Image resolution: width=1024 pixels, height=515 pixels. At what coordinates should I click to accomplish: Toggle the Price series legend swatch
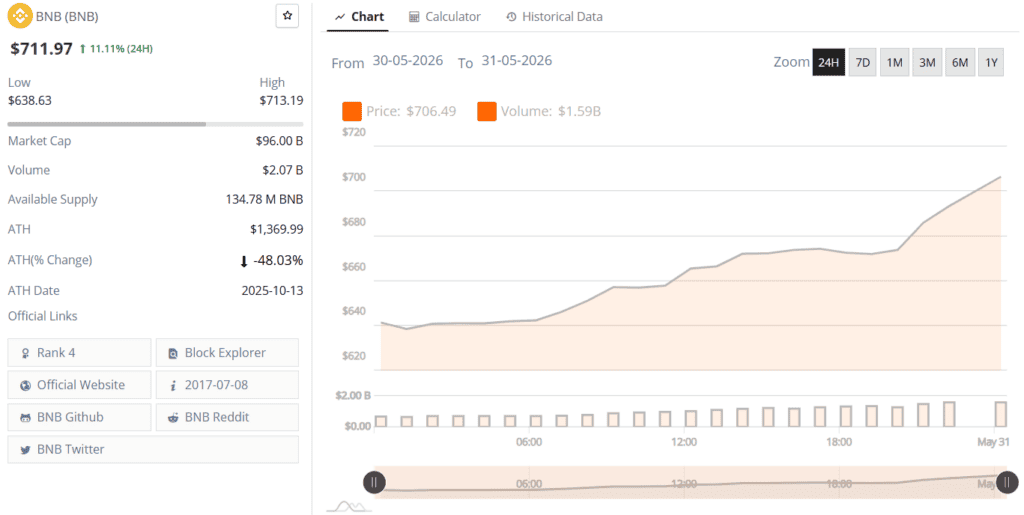pos(352,112)
